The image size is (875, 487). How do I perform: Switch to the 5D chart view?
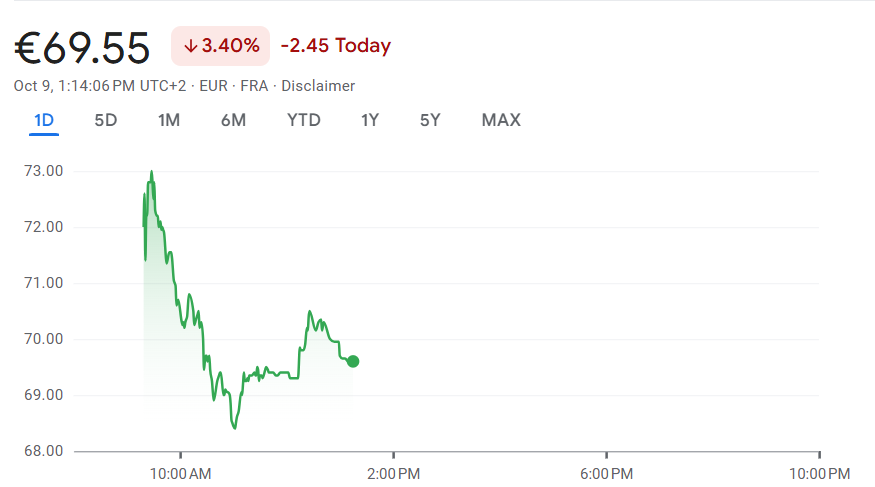point(106,121)
